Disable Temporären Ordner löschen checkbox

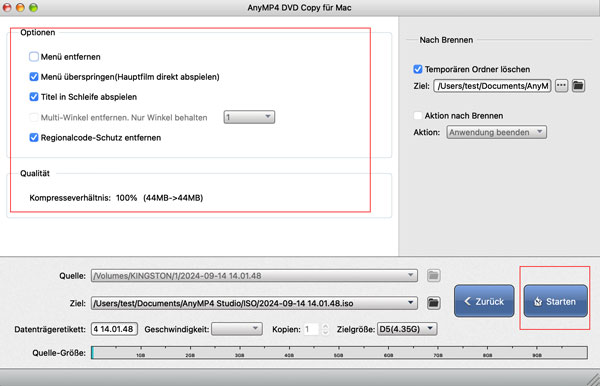417,69
